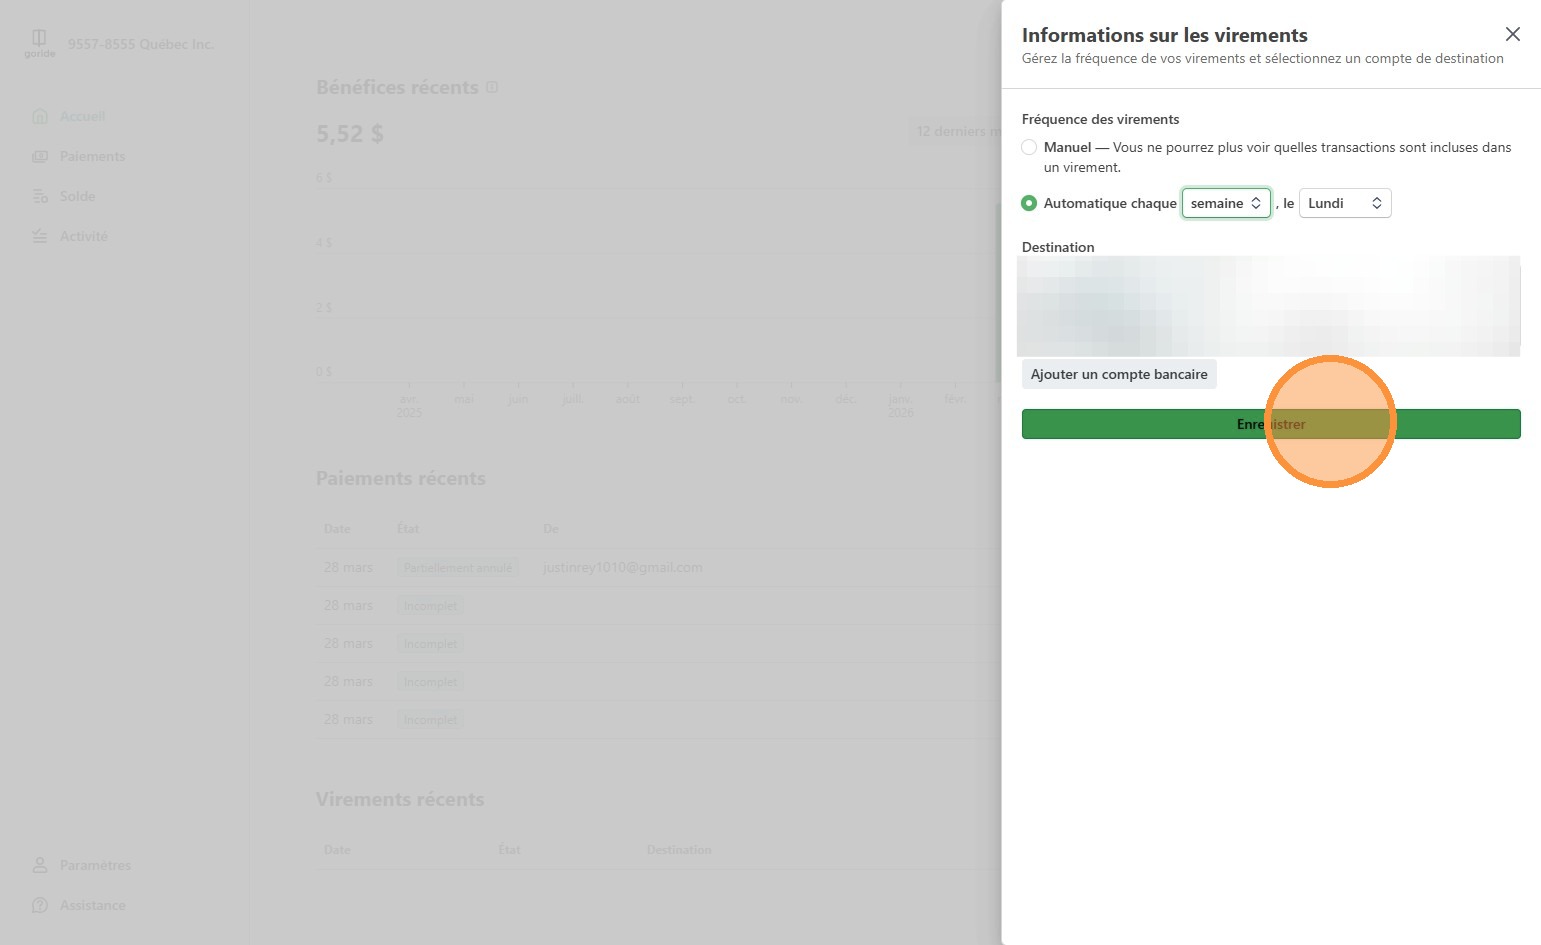
Task: Open Solde in the sidebar
Action: pos(77,196)
